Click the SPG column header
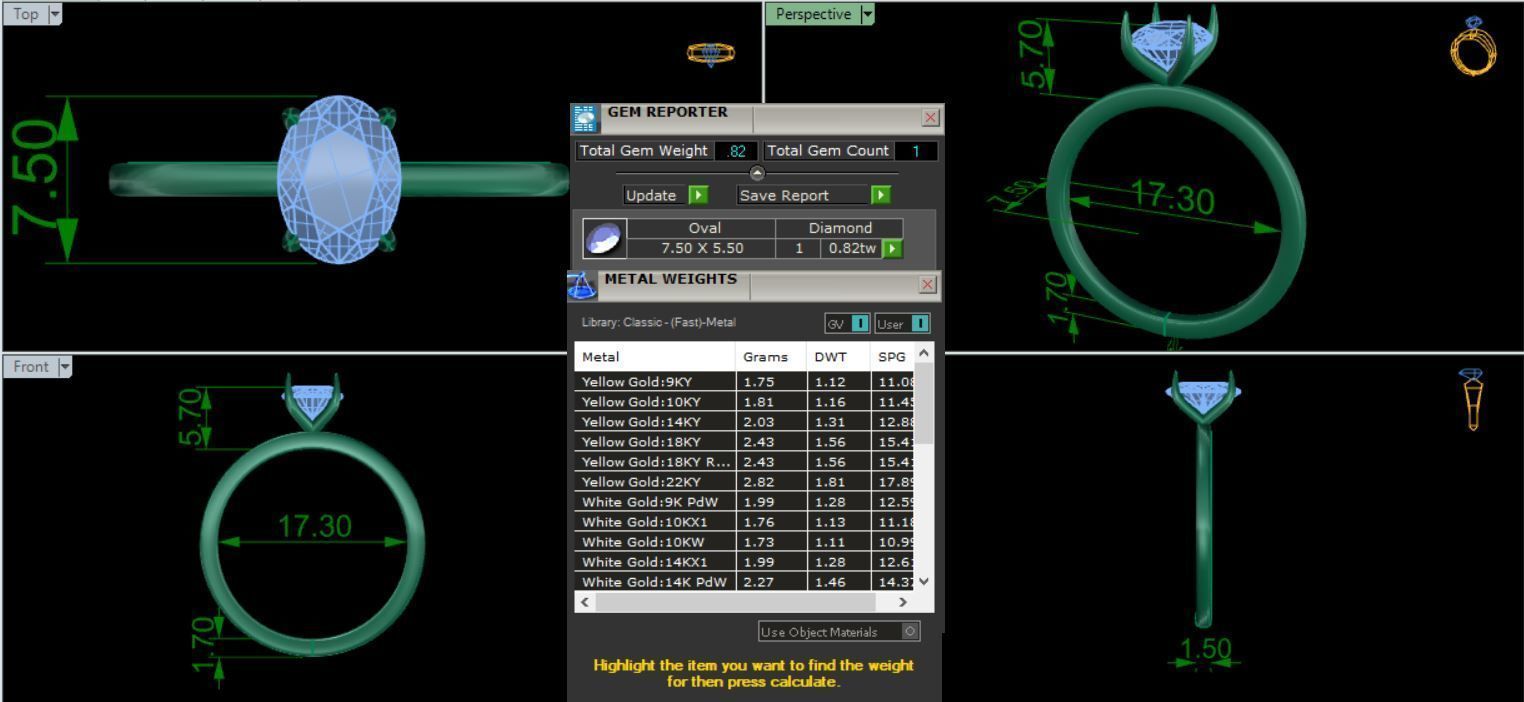Image resolution: width=1524 pixels, height=702 pixels. [892, 357]
